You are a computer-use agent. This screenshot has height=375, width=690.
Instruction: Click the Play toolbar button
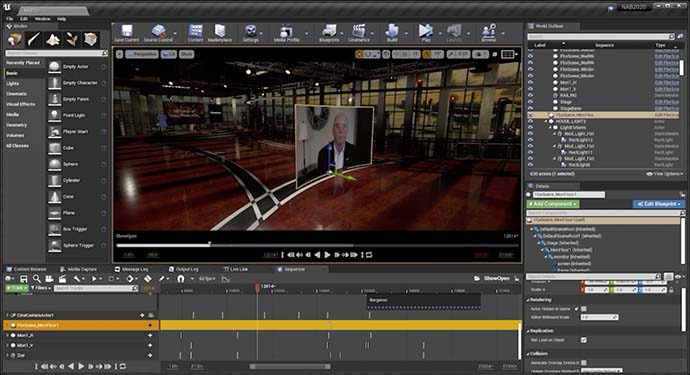tap(426, 33)
